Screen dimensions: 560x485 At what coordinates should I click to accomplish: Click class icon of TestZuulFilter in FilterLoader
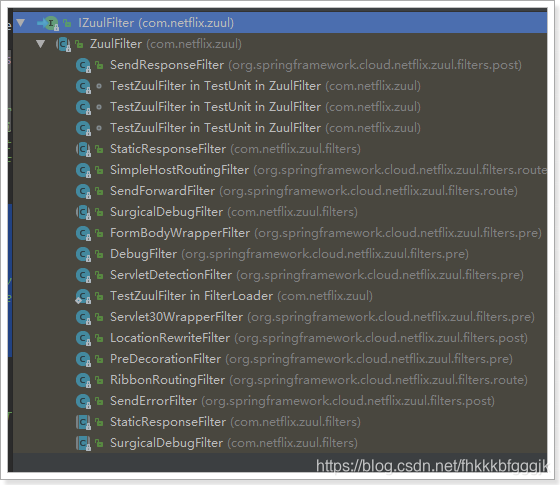coord(83,296)
